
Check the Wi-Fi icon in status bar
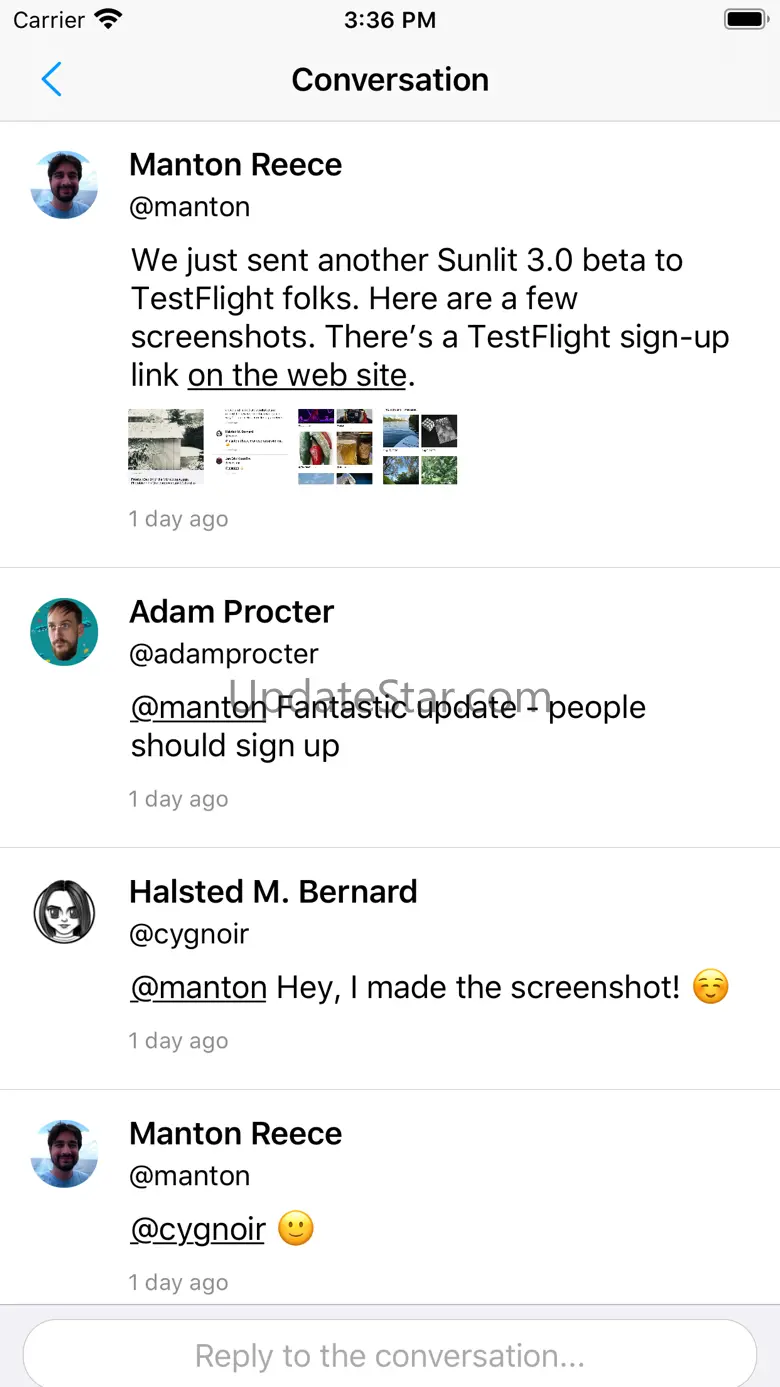pyautogui.click(x=107, y=19)
